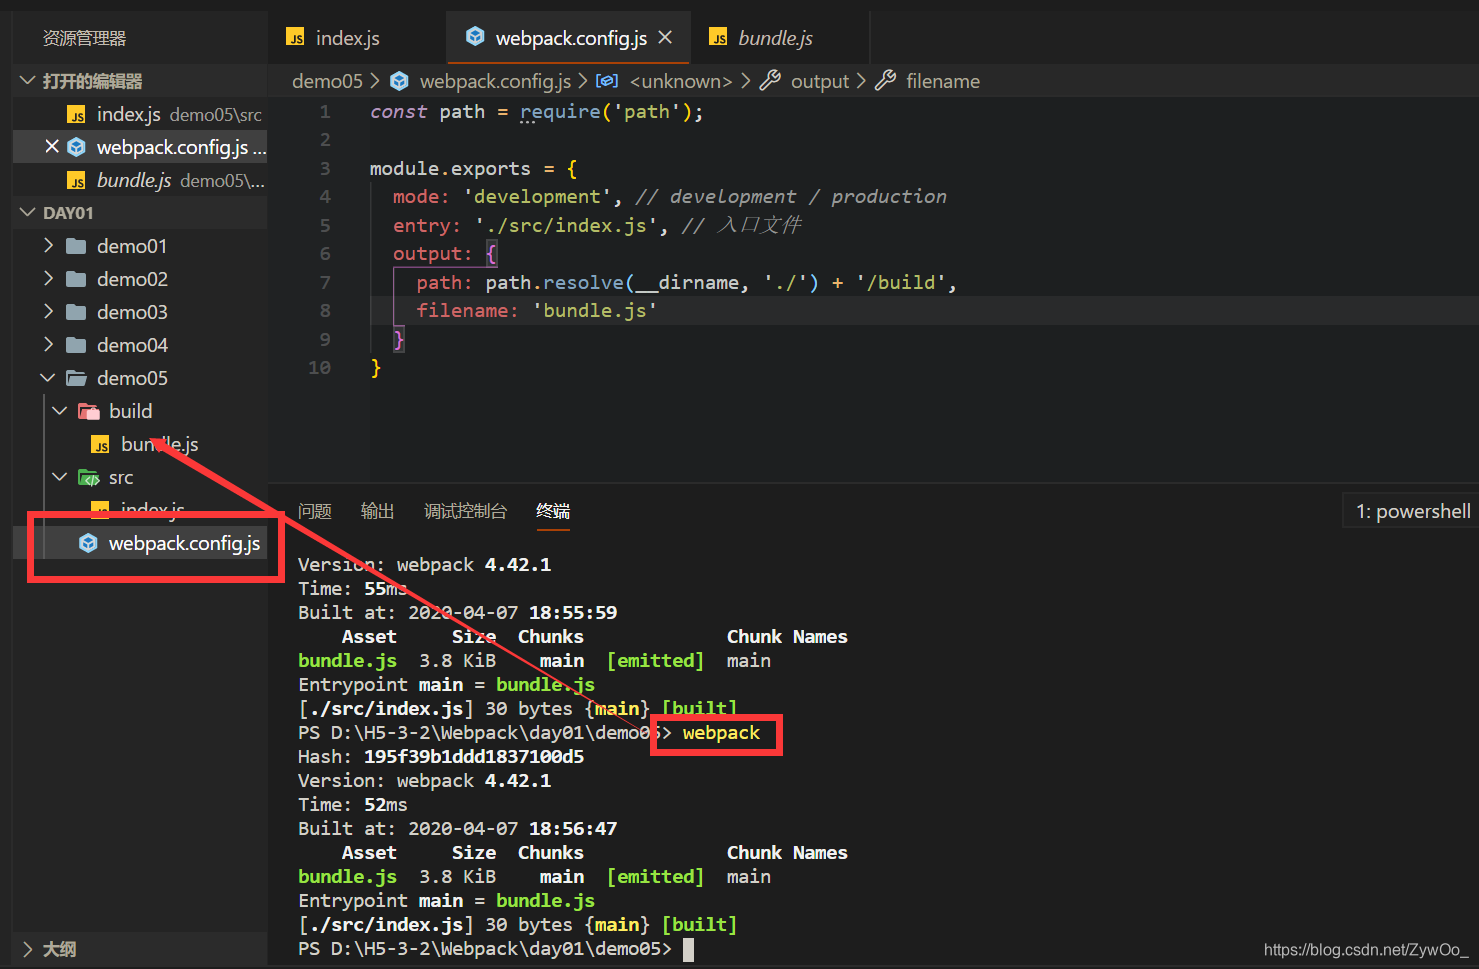Click the open demo05 folder icon

pos(76,378)
